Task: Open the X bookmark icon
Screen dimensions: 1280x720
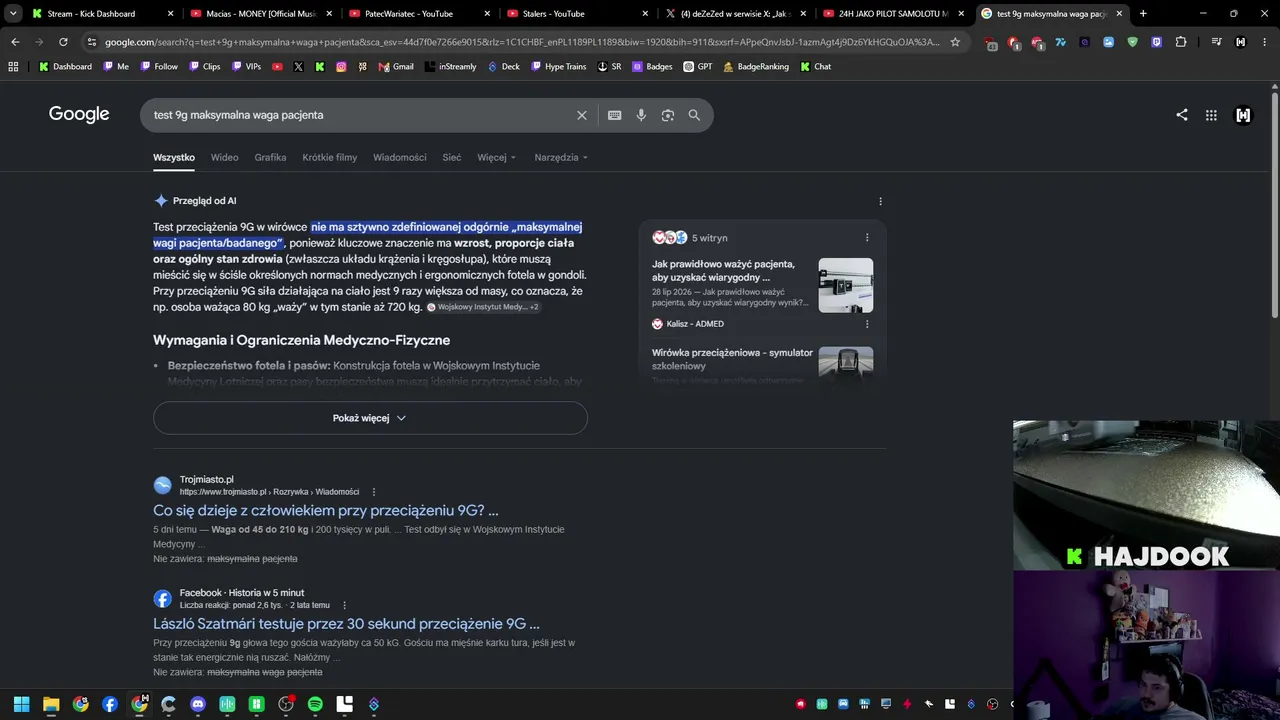Action: click(298, 66)
